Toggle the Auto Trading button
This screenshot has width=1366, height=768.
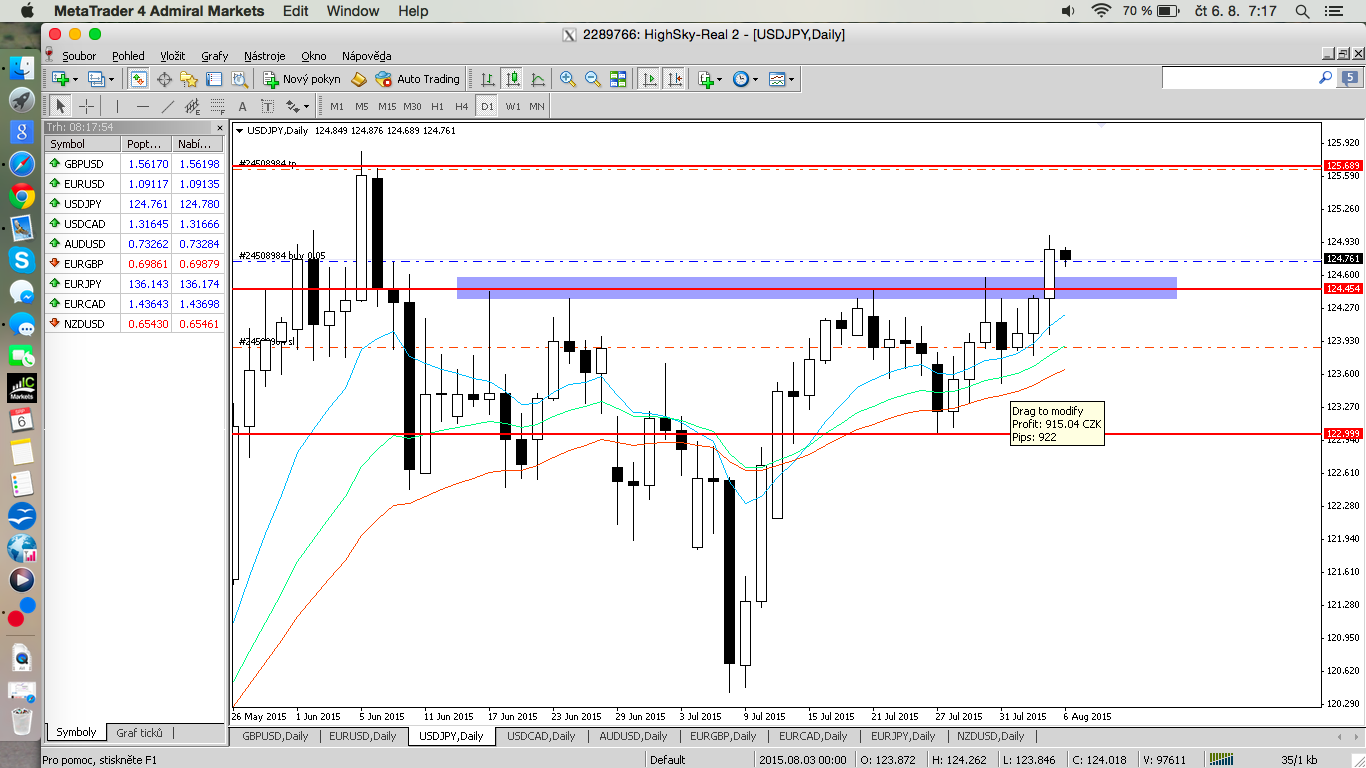pyautogui.click(x=418, y=79)
